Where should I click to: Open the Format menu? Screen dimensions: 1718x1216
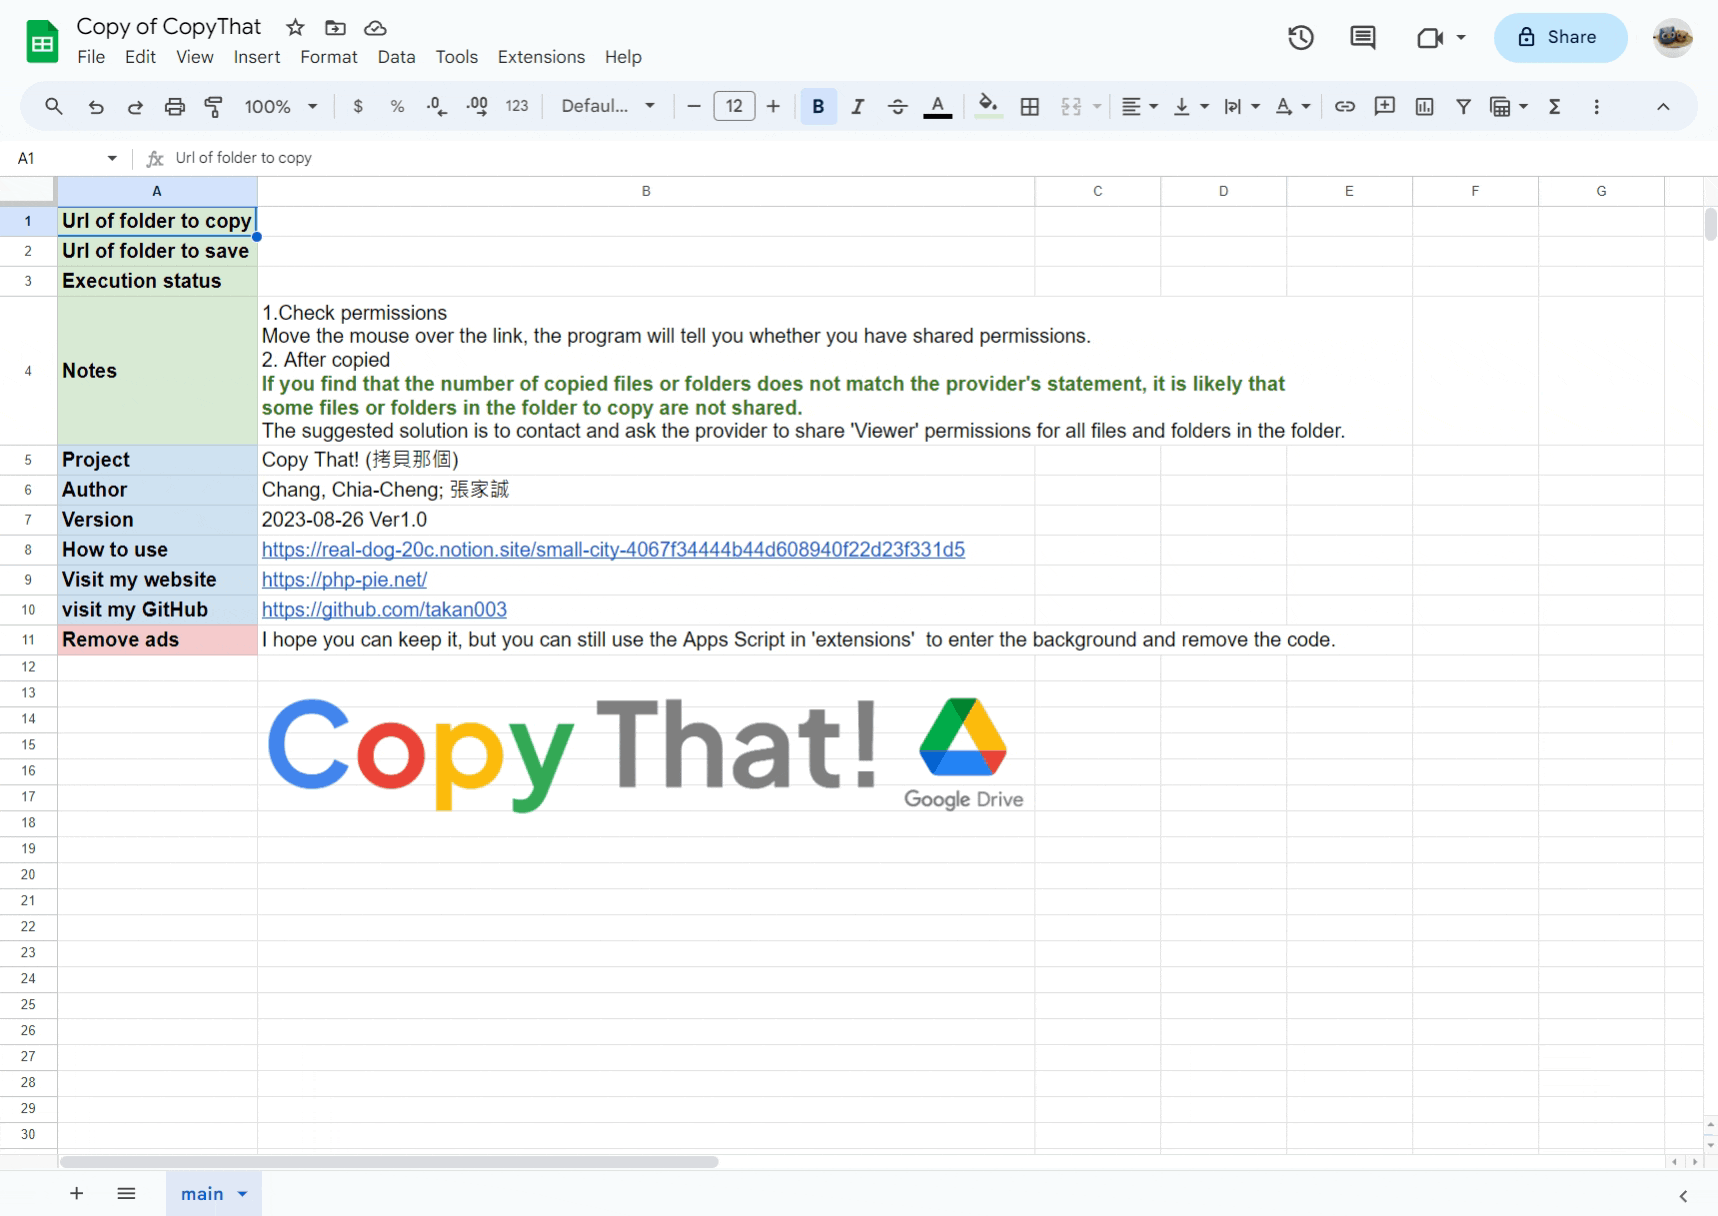[329, 57]
